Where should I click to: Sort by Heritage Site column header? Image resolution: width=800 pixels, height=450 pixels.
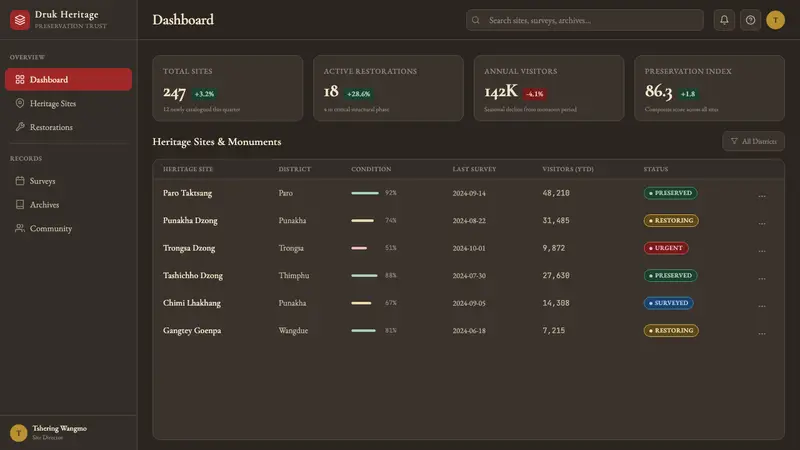pyautogui.click(x=188, y=169)
